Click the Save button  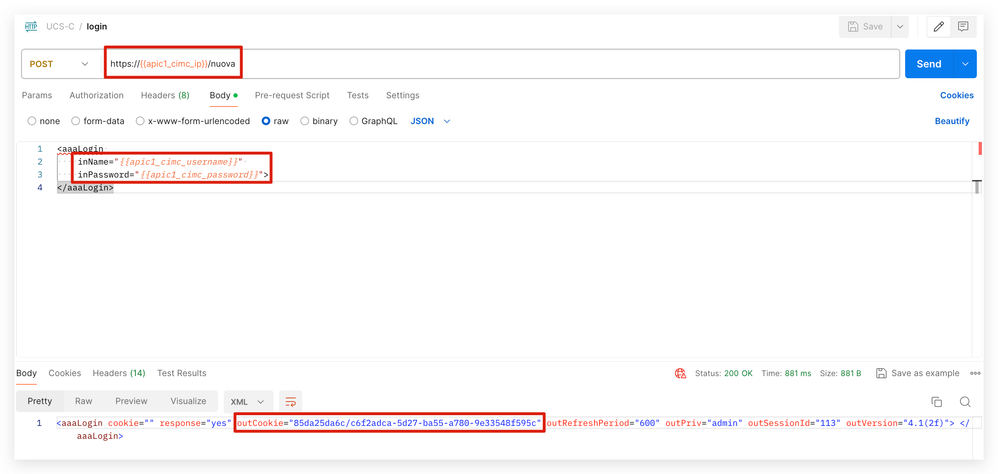pyautogui.click(x=865, y=27)
